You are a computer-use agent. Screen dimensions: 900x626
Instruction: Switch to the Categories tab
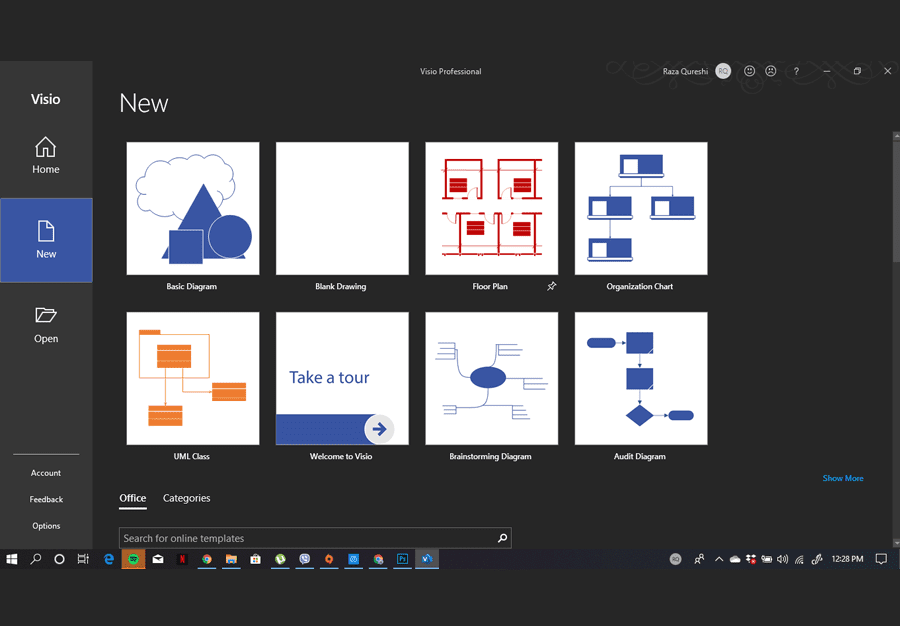coord(186,498)
